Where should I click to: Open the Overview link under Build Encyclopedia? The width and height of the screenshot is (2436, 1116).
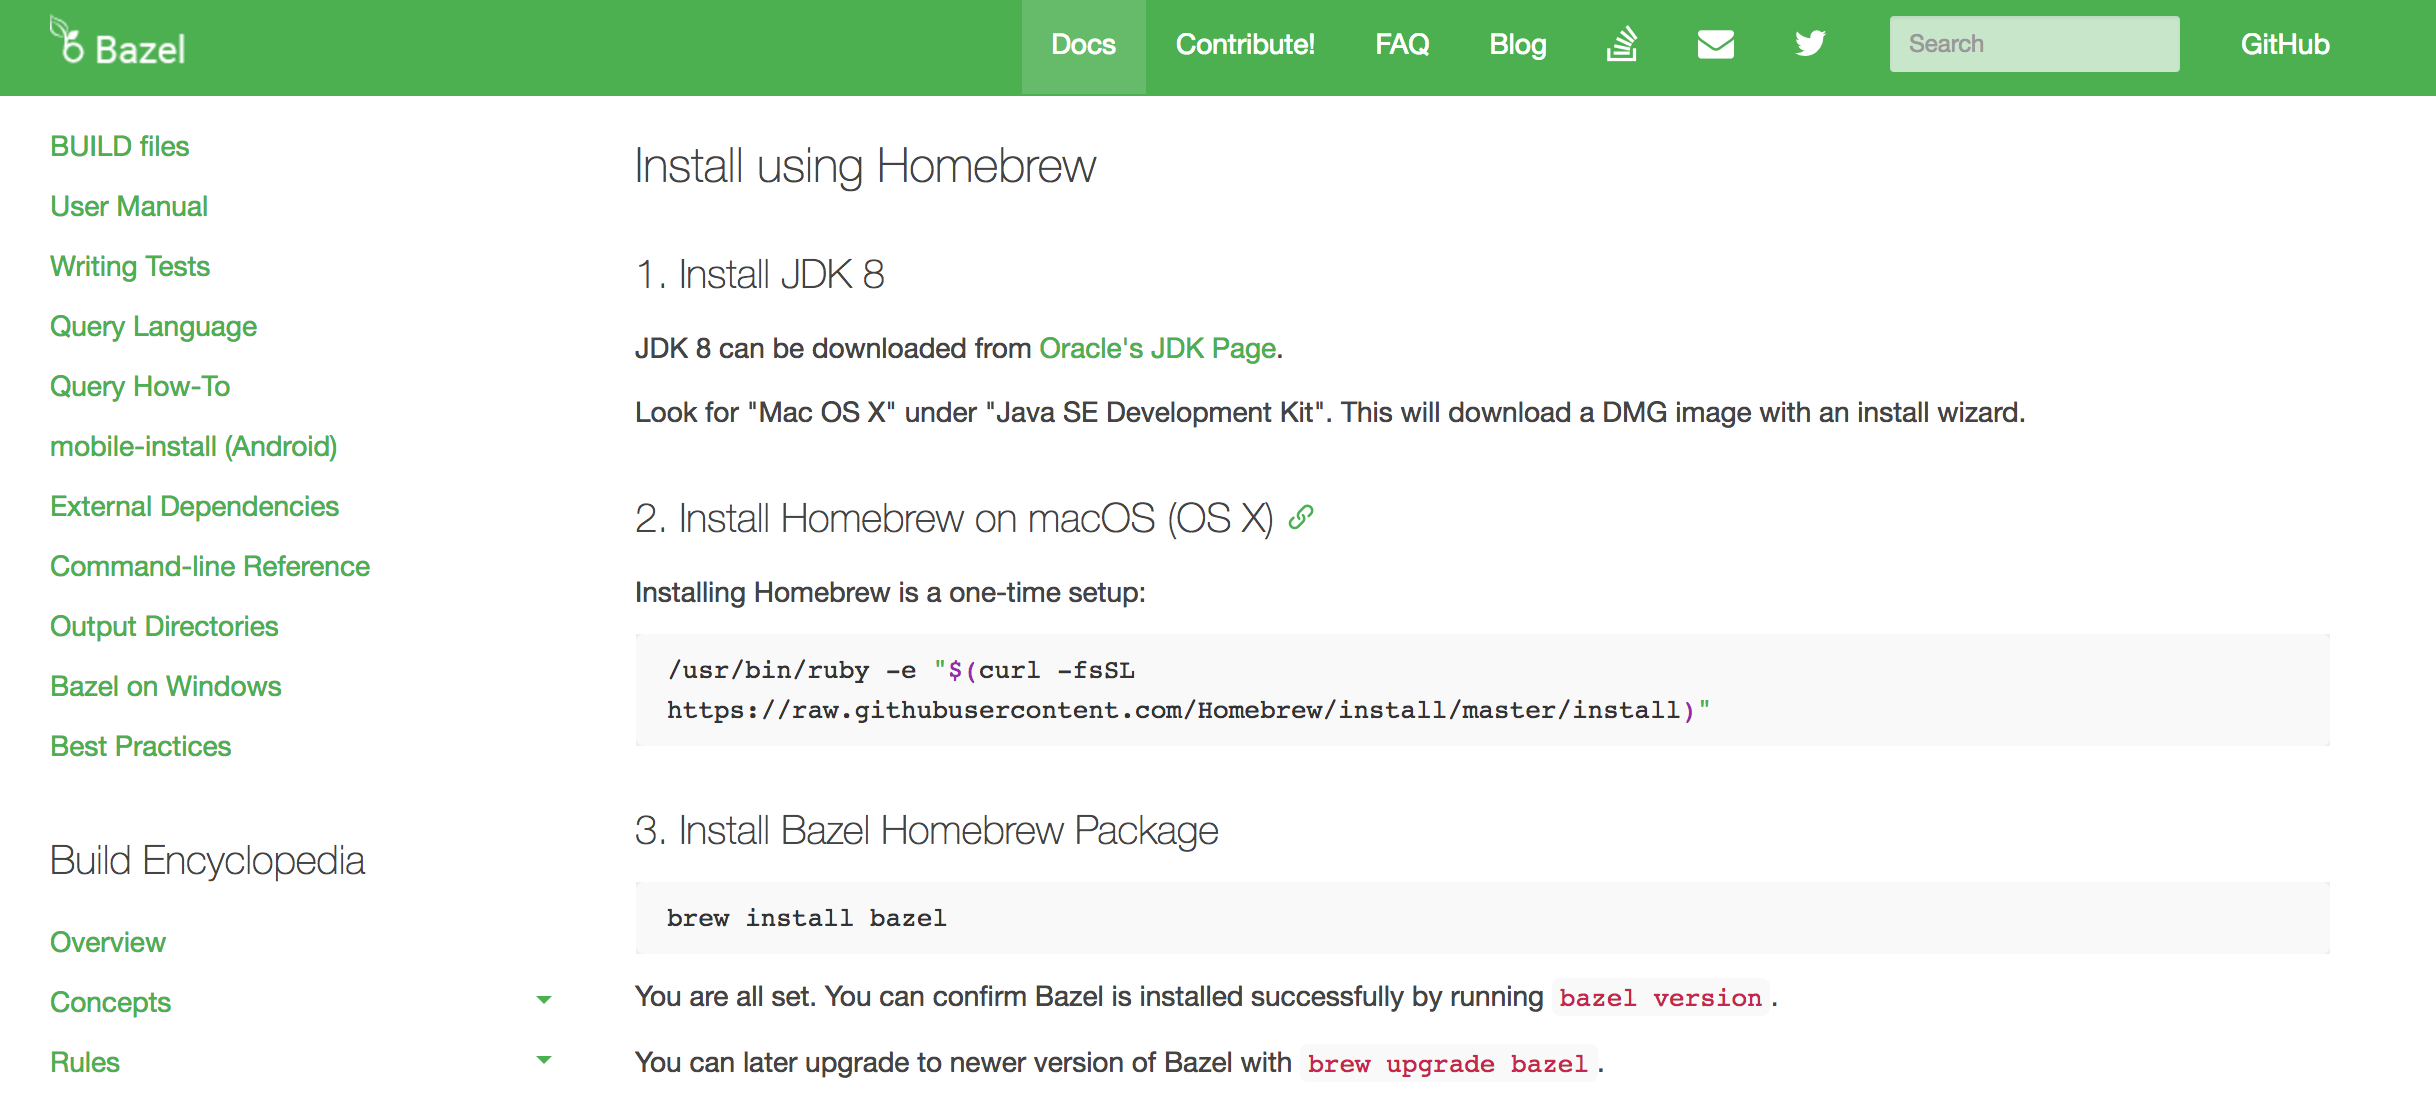tap(108, 942)
